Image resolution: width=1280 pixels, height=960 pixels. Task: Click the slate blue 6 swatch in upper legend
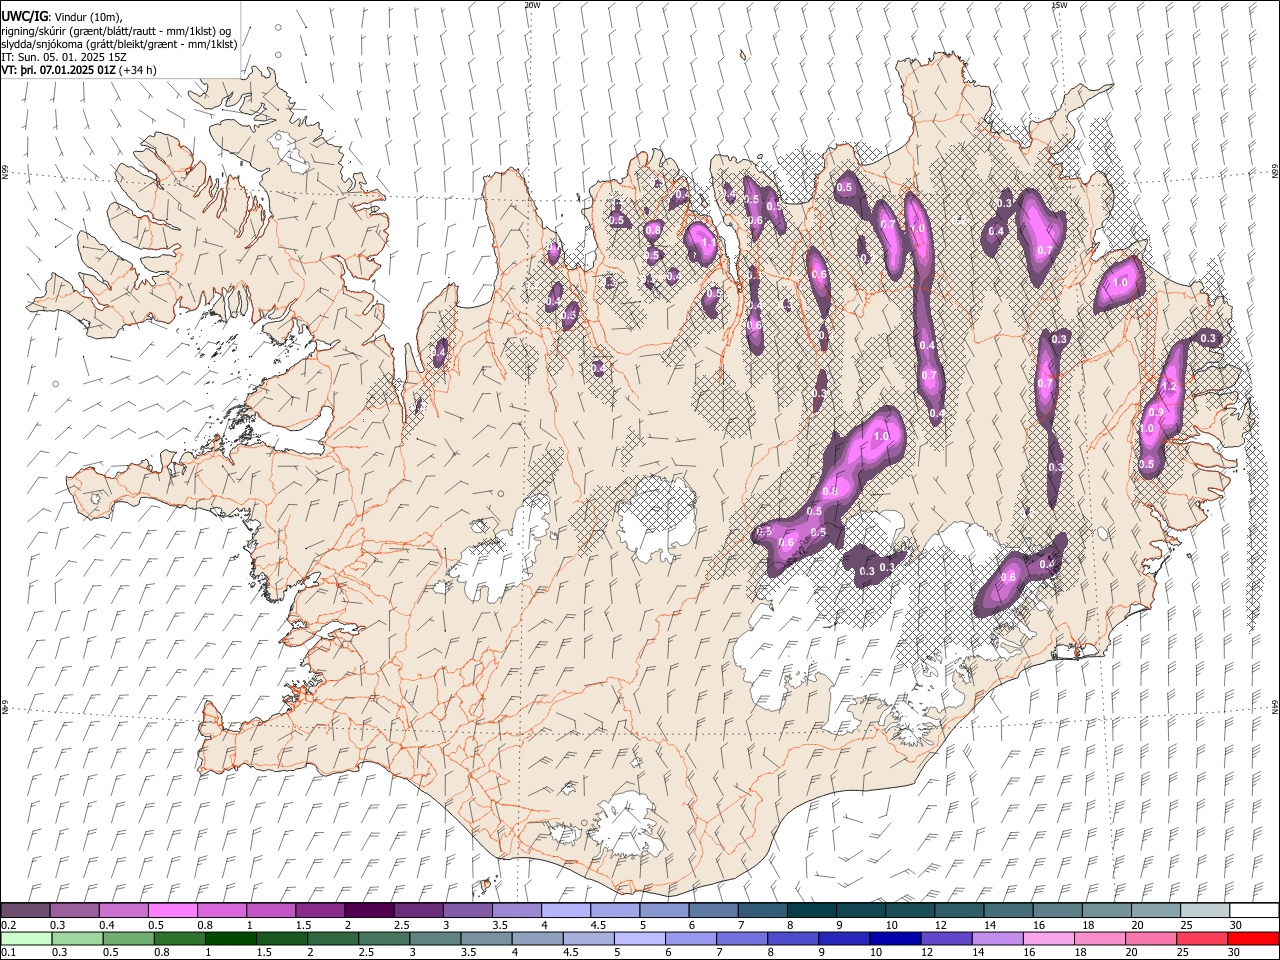coord(712,911)
